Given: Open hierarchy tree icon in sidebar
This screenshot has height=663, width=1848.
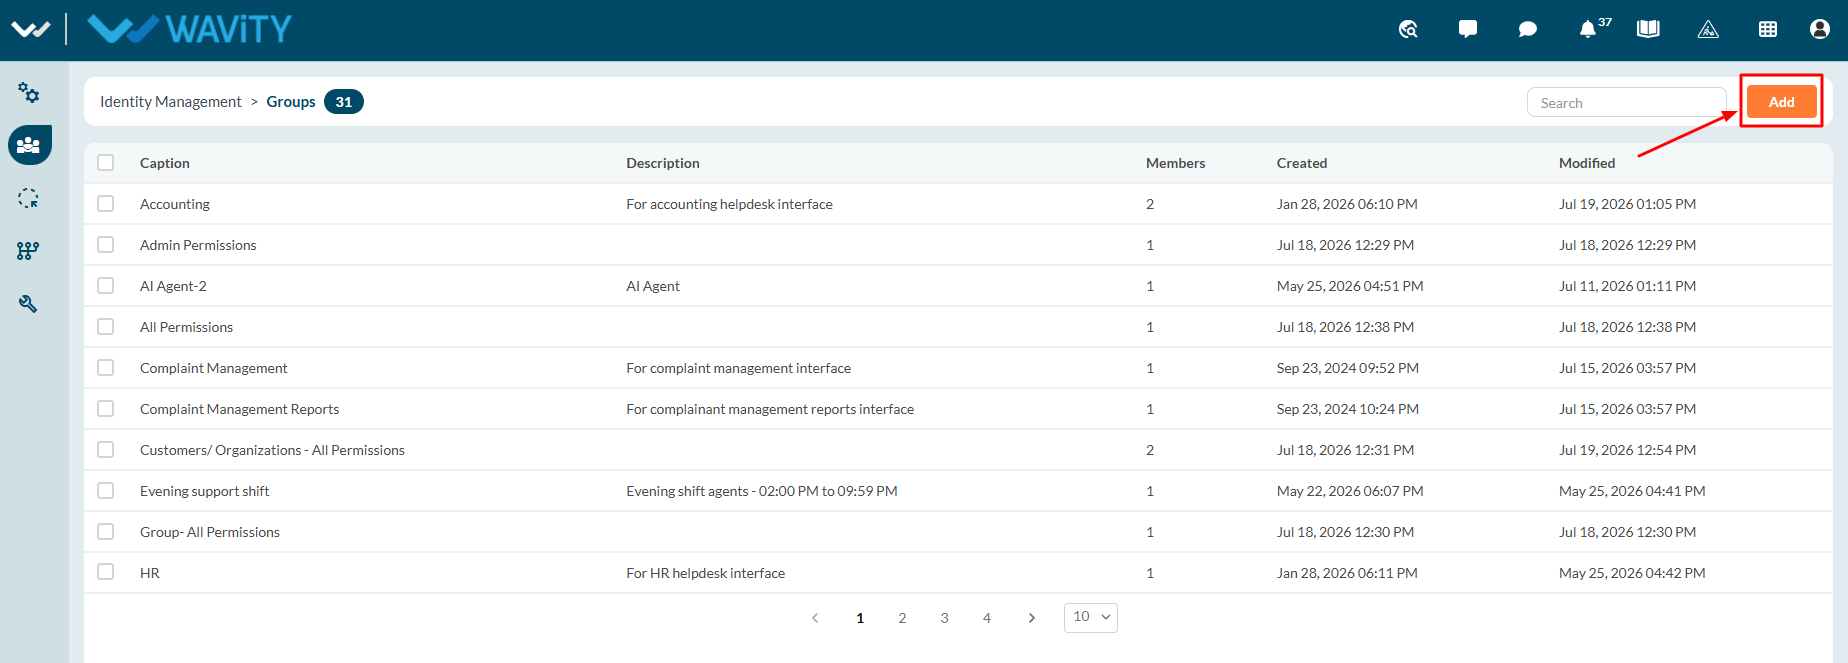Looking at the screenshot, I should tap(29, 250).
